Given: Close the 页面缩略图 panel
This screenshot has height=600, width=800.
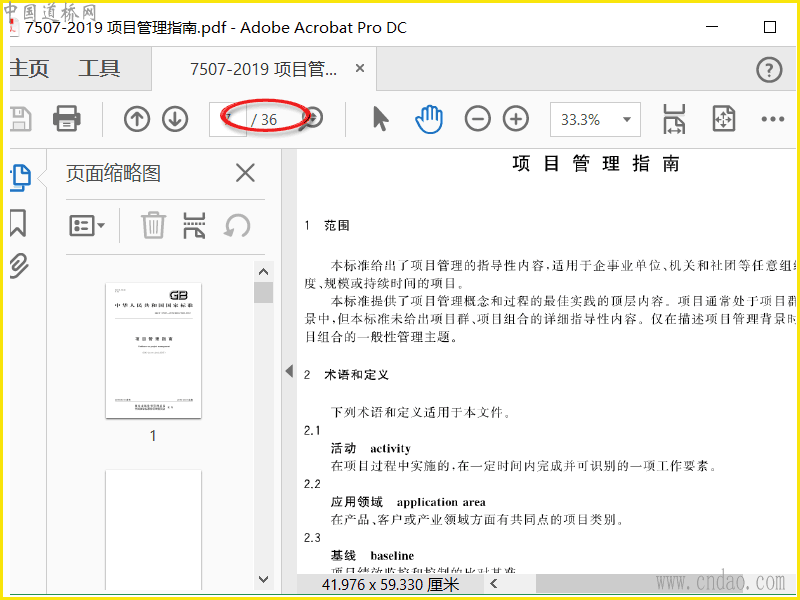Looking at the screenshot, I should [245, 173].
